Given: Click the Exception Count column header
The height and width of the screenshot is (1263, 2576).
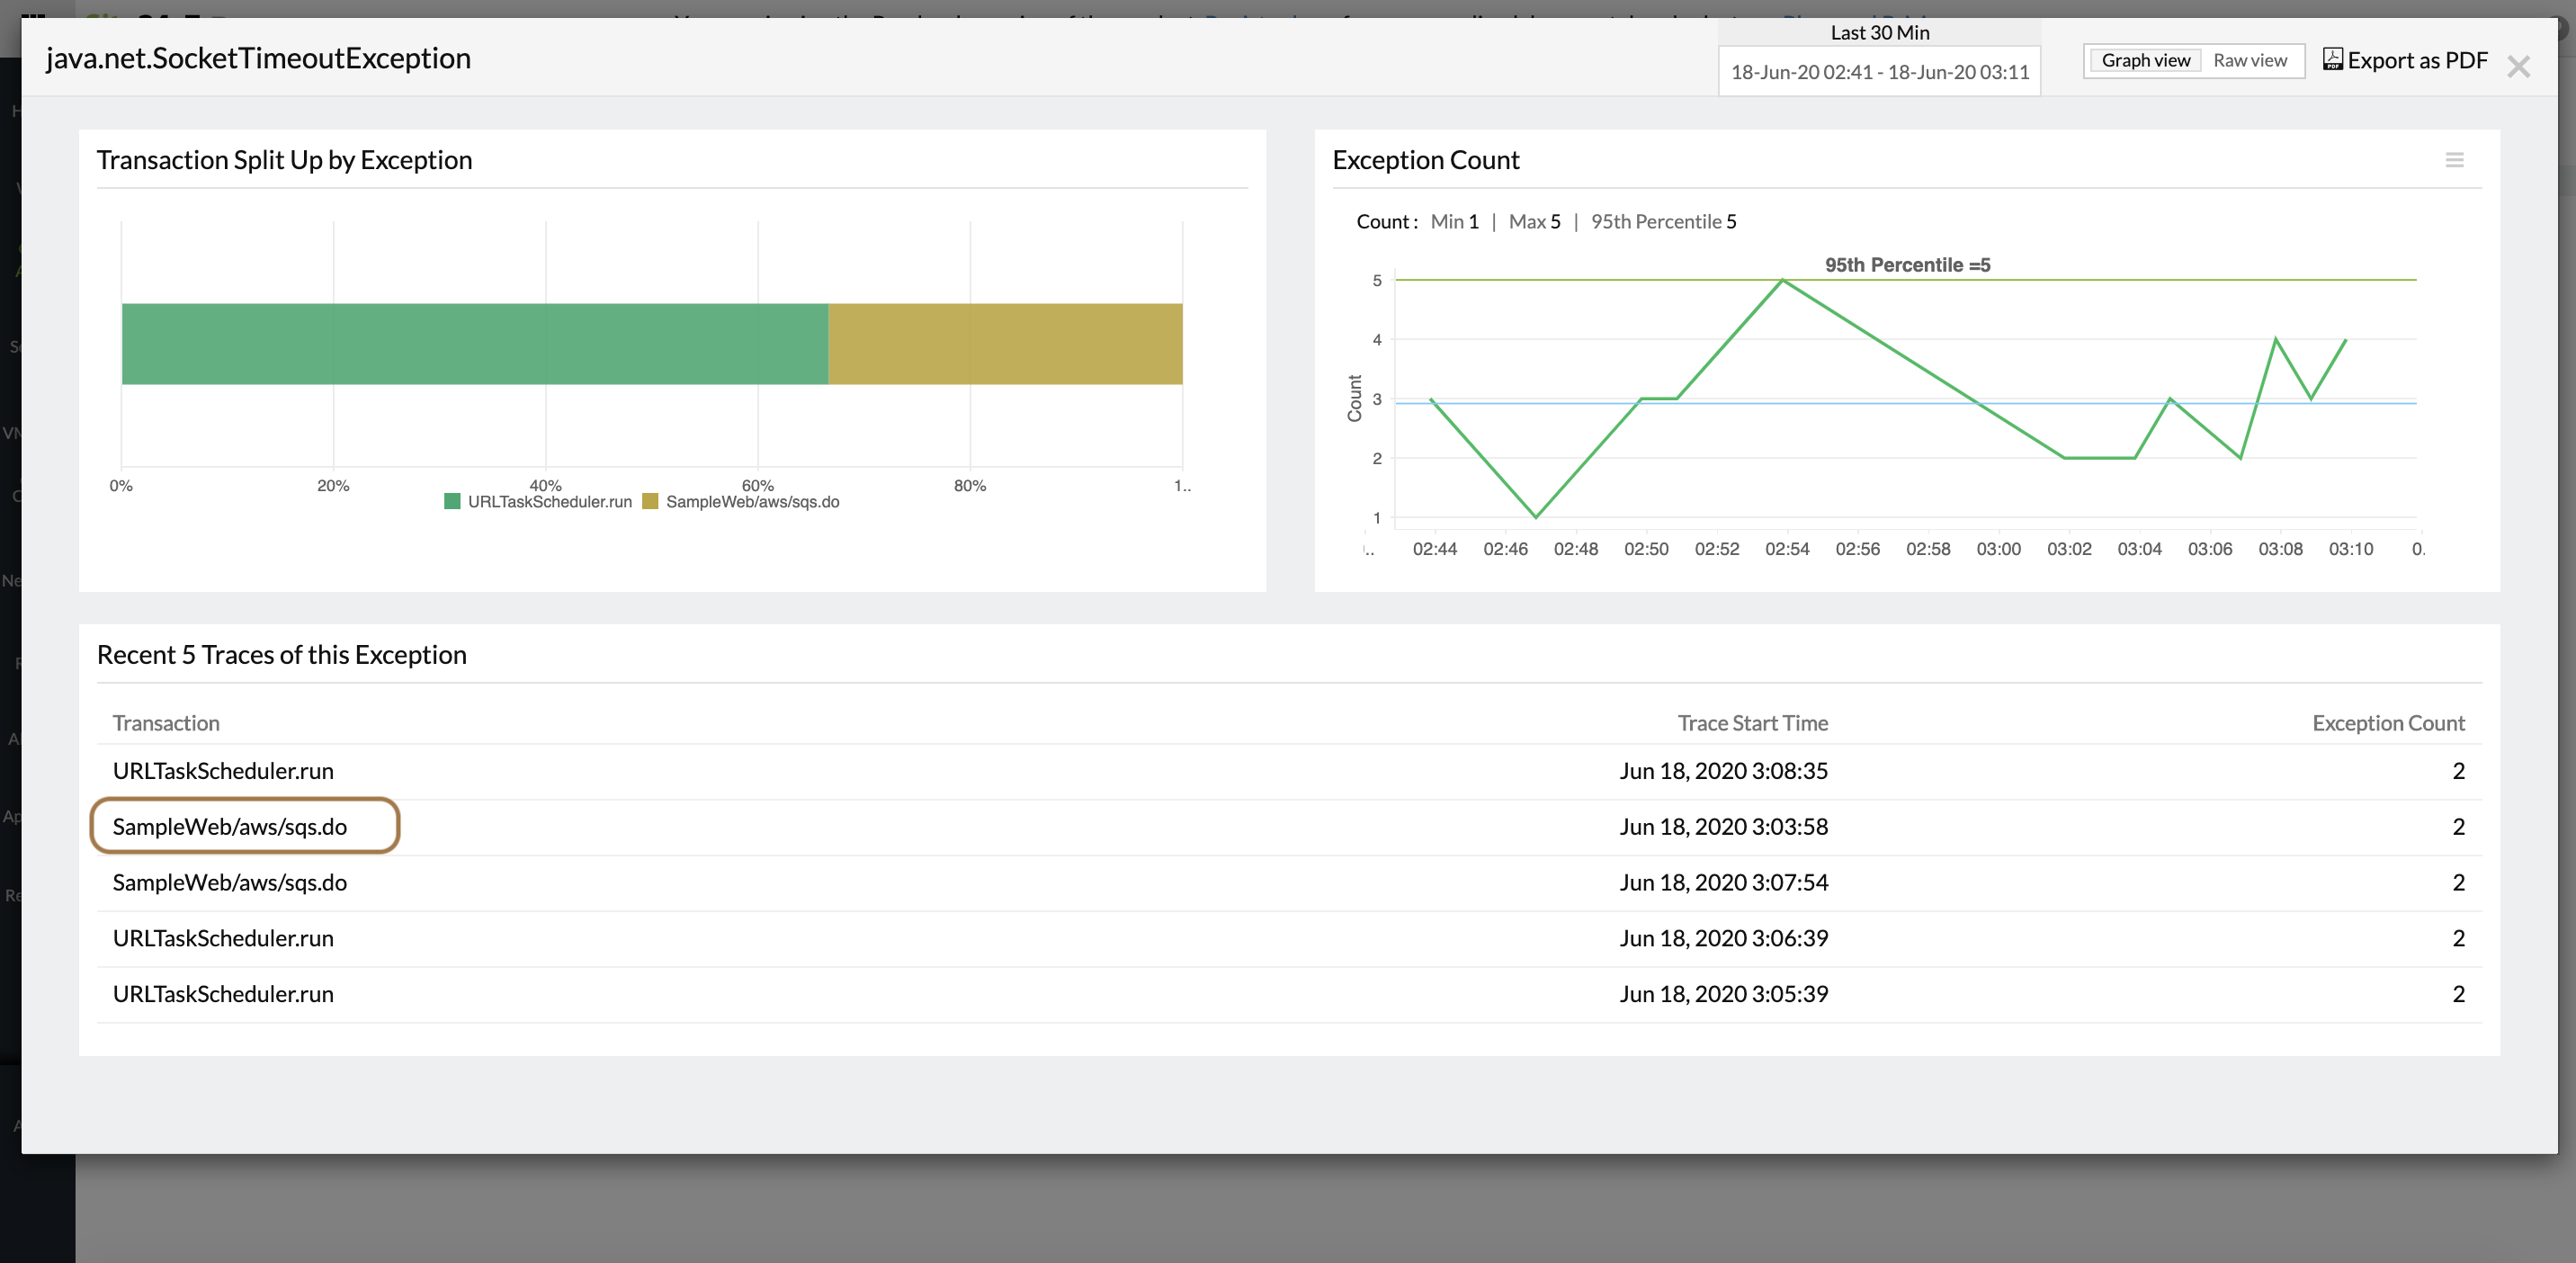Looking at the screenshot, I should (2387, 723).
